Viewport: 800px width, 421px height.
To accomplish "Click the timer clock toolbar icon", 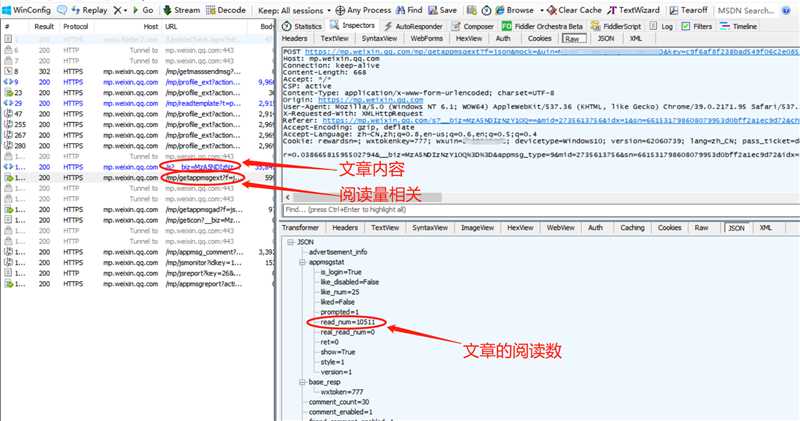I will [x=486, y=10].
